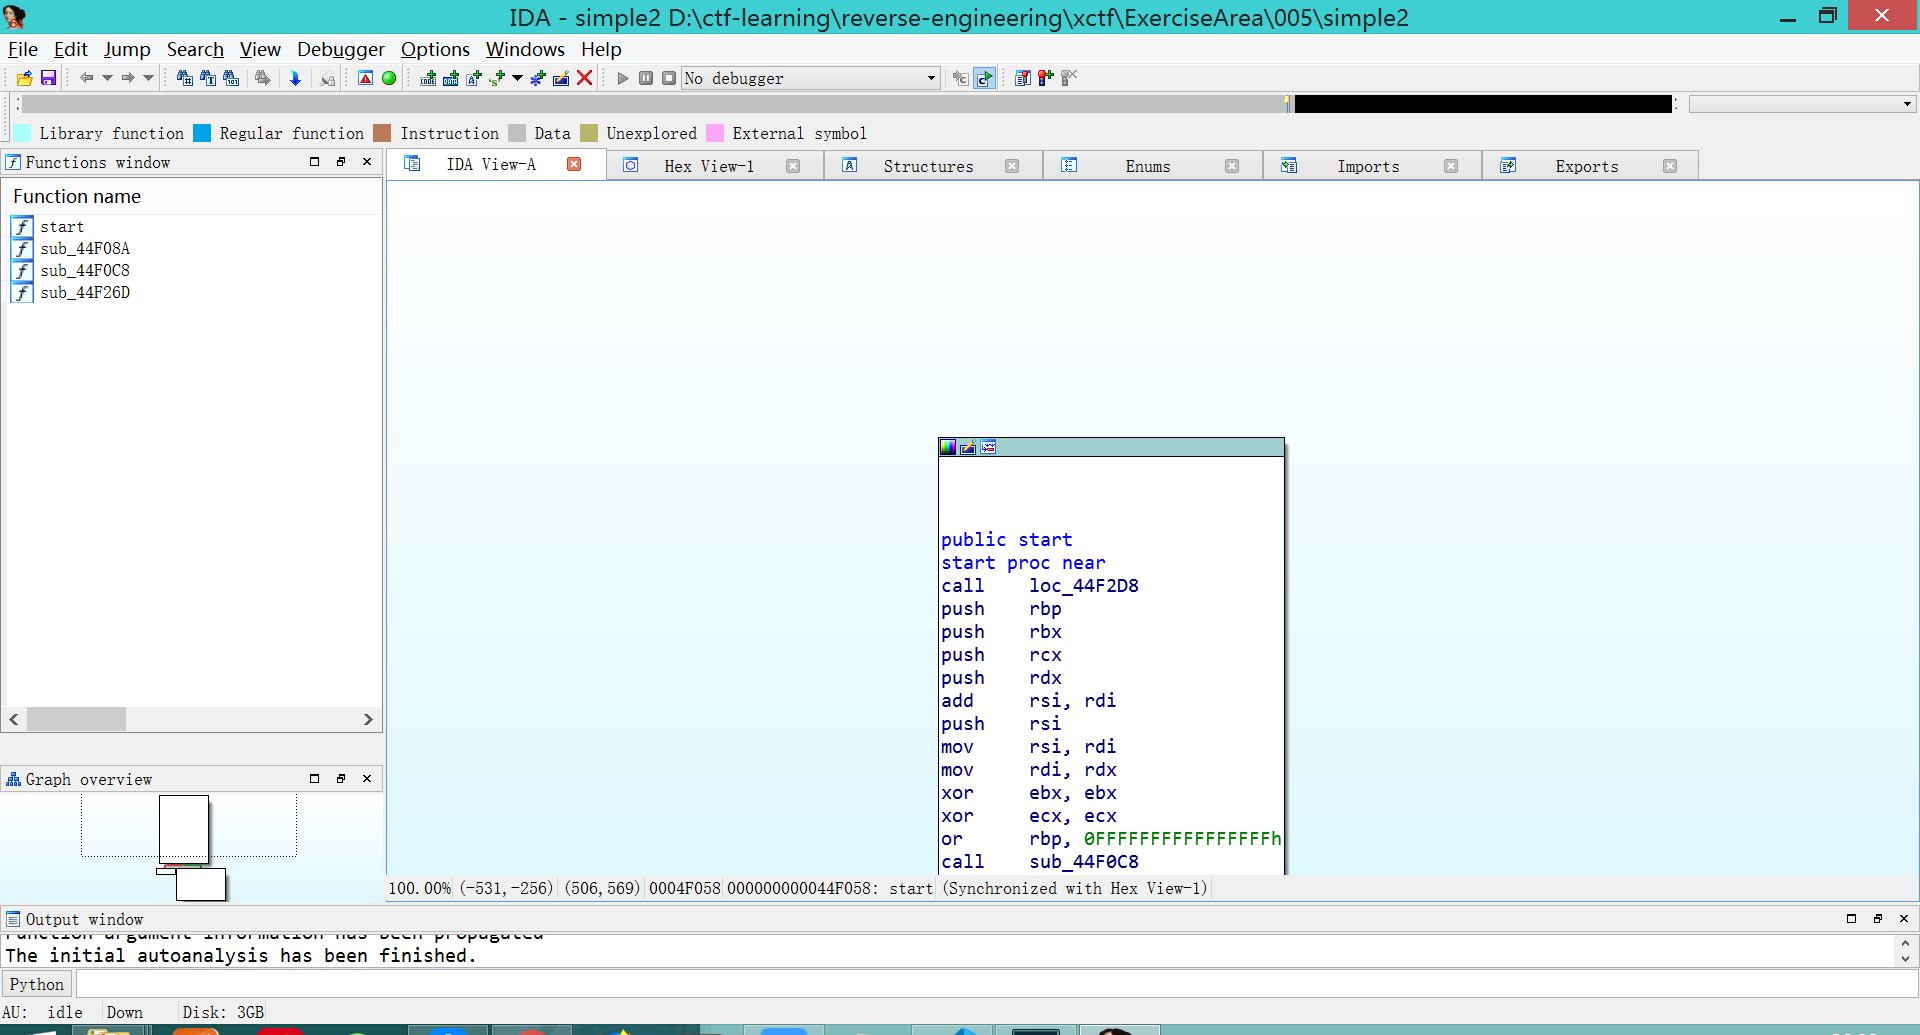Click the Python button below Output window
Screen dimensions: 1920x1035
click(37, 984)
